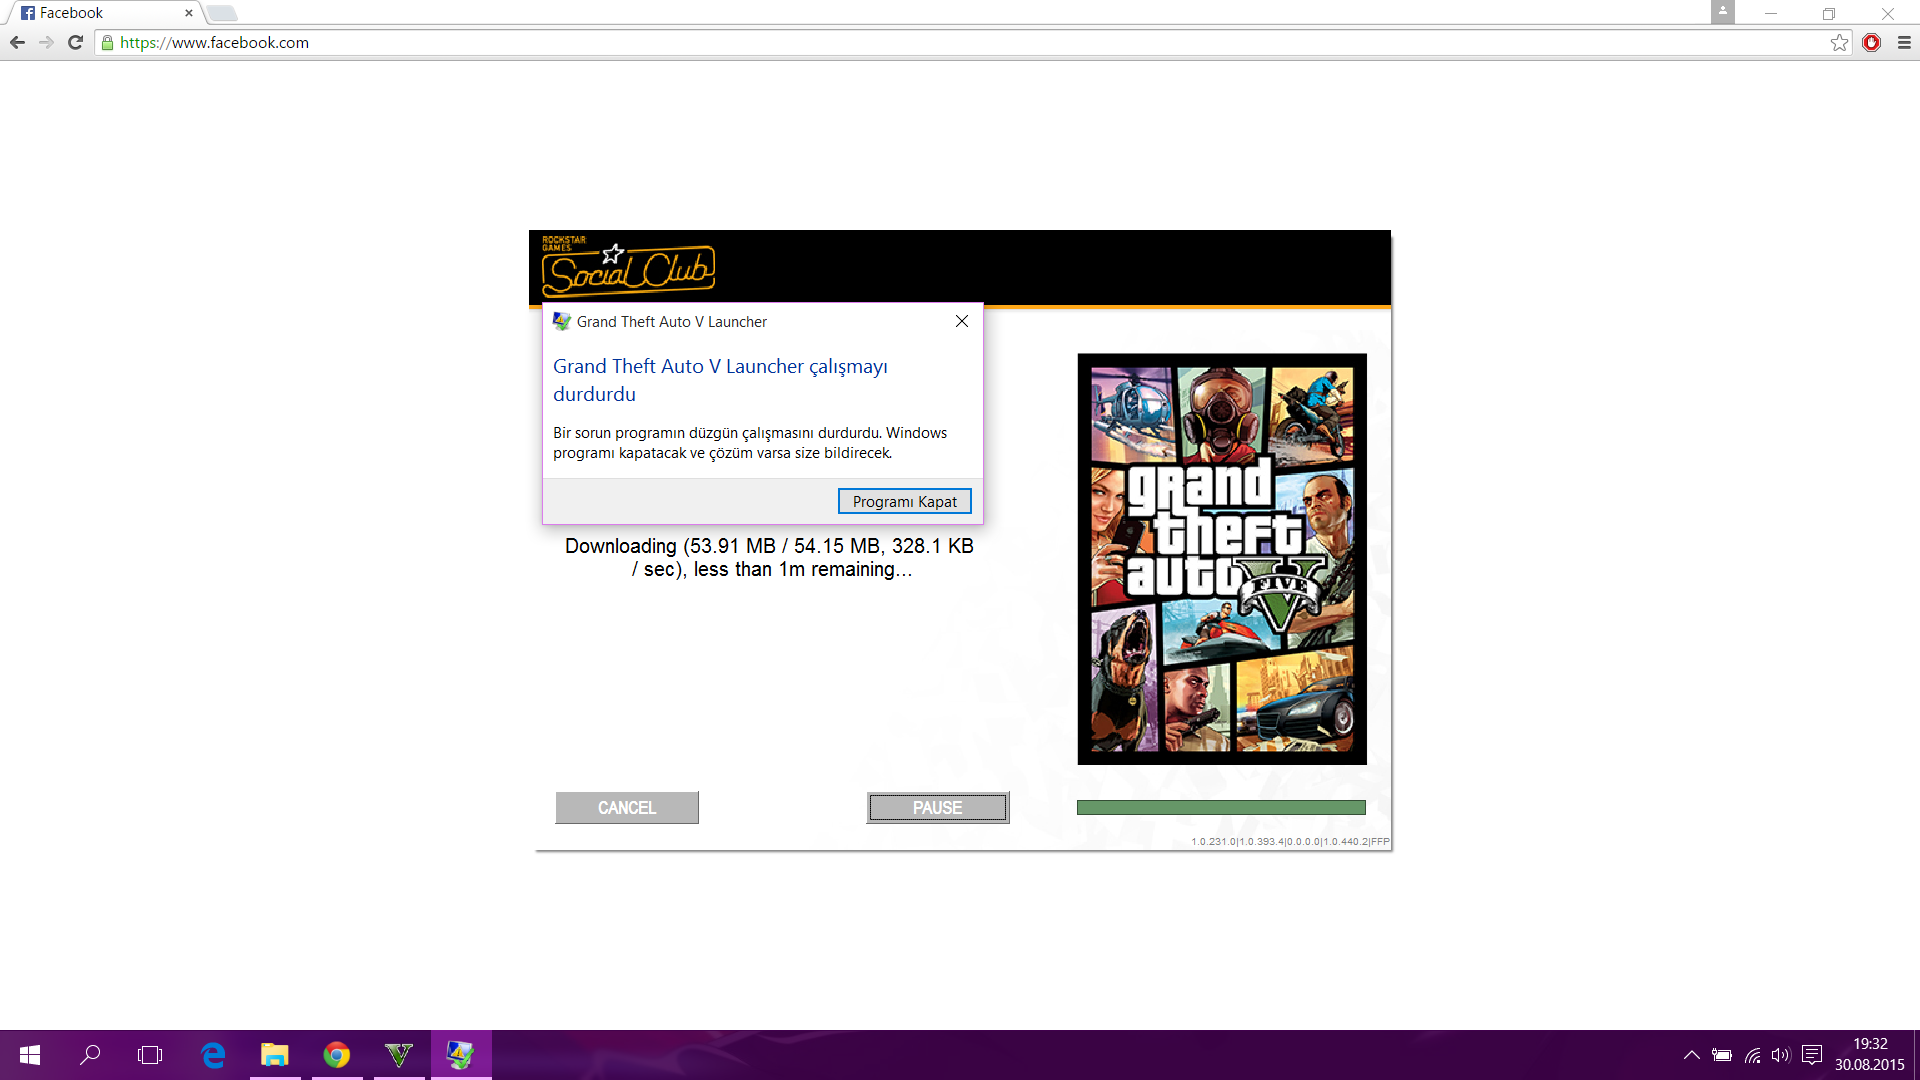Image resolution: width=1920 pixels, height=1080 pixels.
Task: Restore down the Chrome window
Action: [x=1829, y=13]
